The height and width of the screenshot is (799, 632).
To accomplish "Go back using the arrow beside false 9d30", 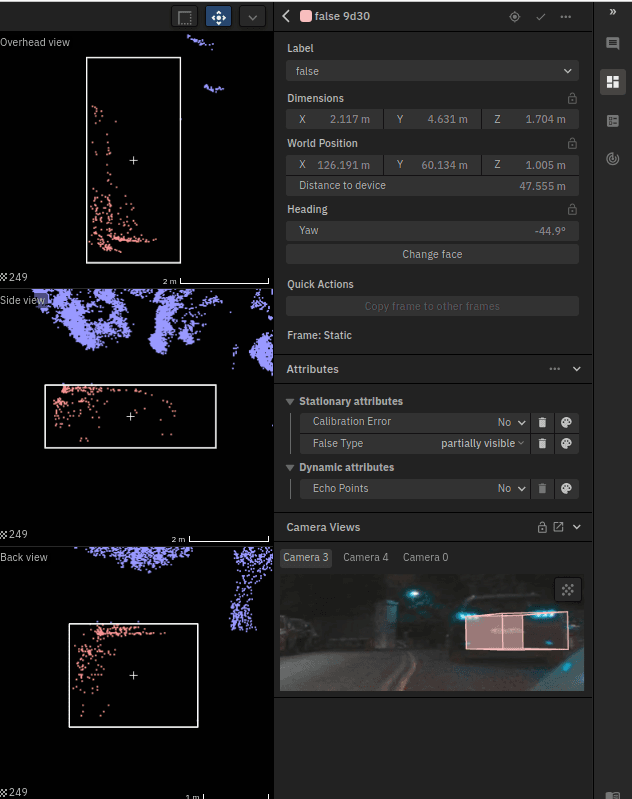I will [x=286, y=16].
